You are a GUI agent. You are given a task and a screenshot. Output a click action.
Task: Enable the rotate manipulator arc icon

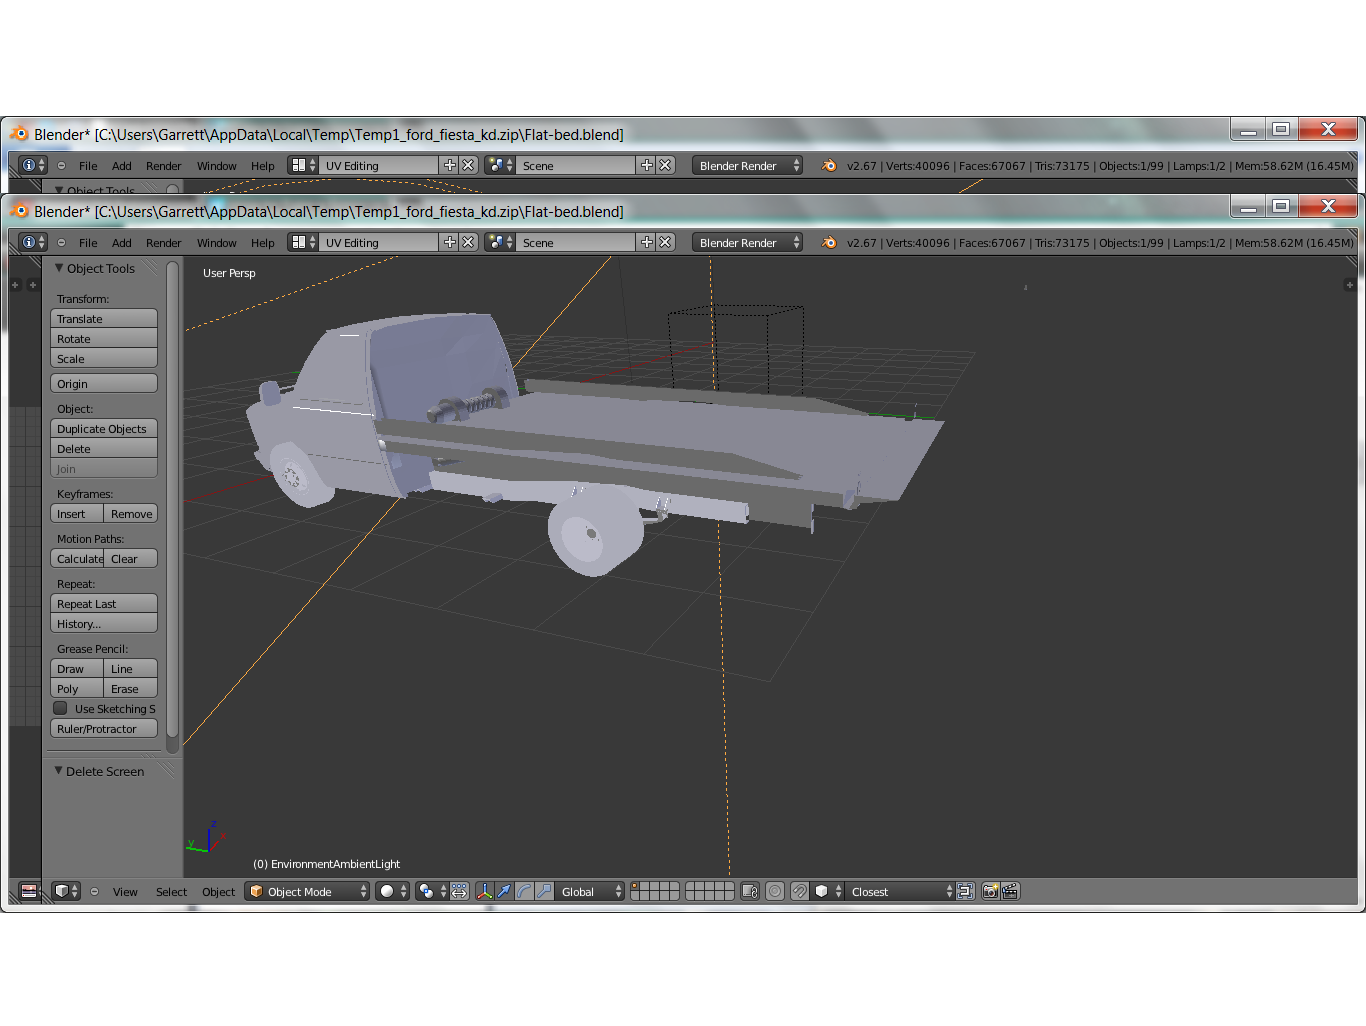[524, 891]
